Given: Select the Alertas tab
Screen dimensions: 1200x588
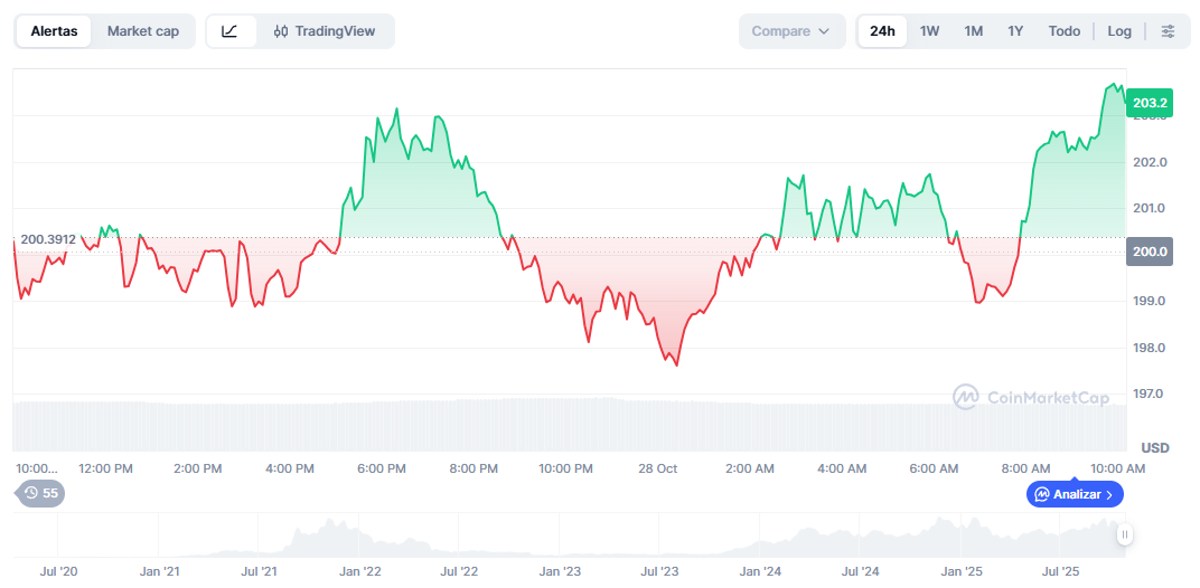Looking at the screenshot, I should (54, 31).
